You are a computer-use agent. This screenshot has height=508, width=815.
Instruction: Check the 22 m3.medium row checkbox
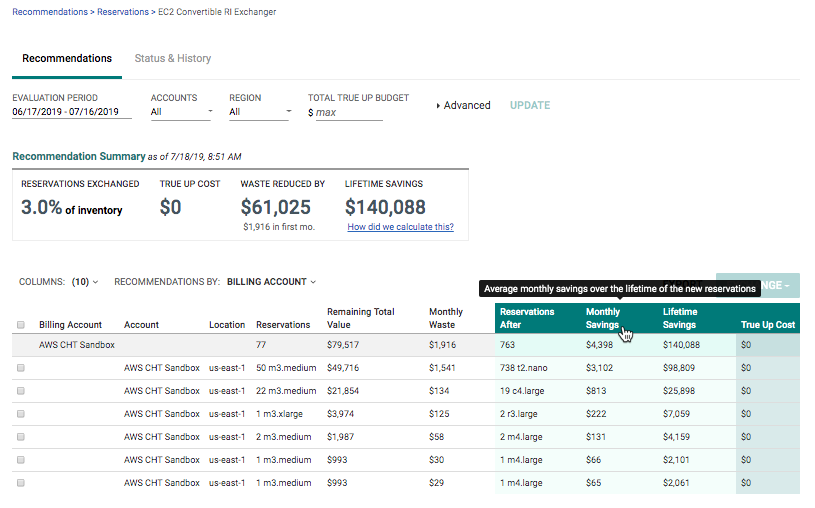21,391
